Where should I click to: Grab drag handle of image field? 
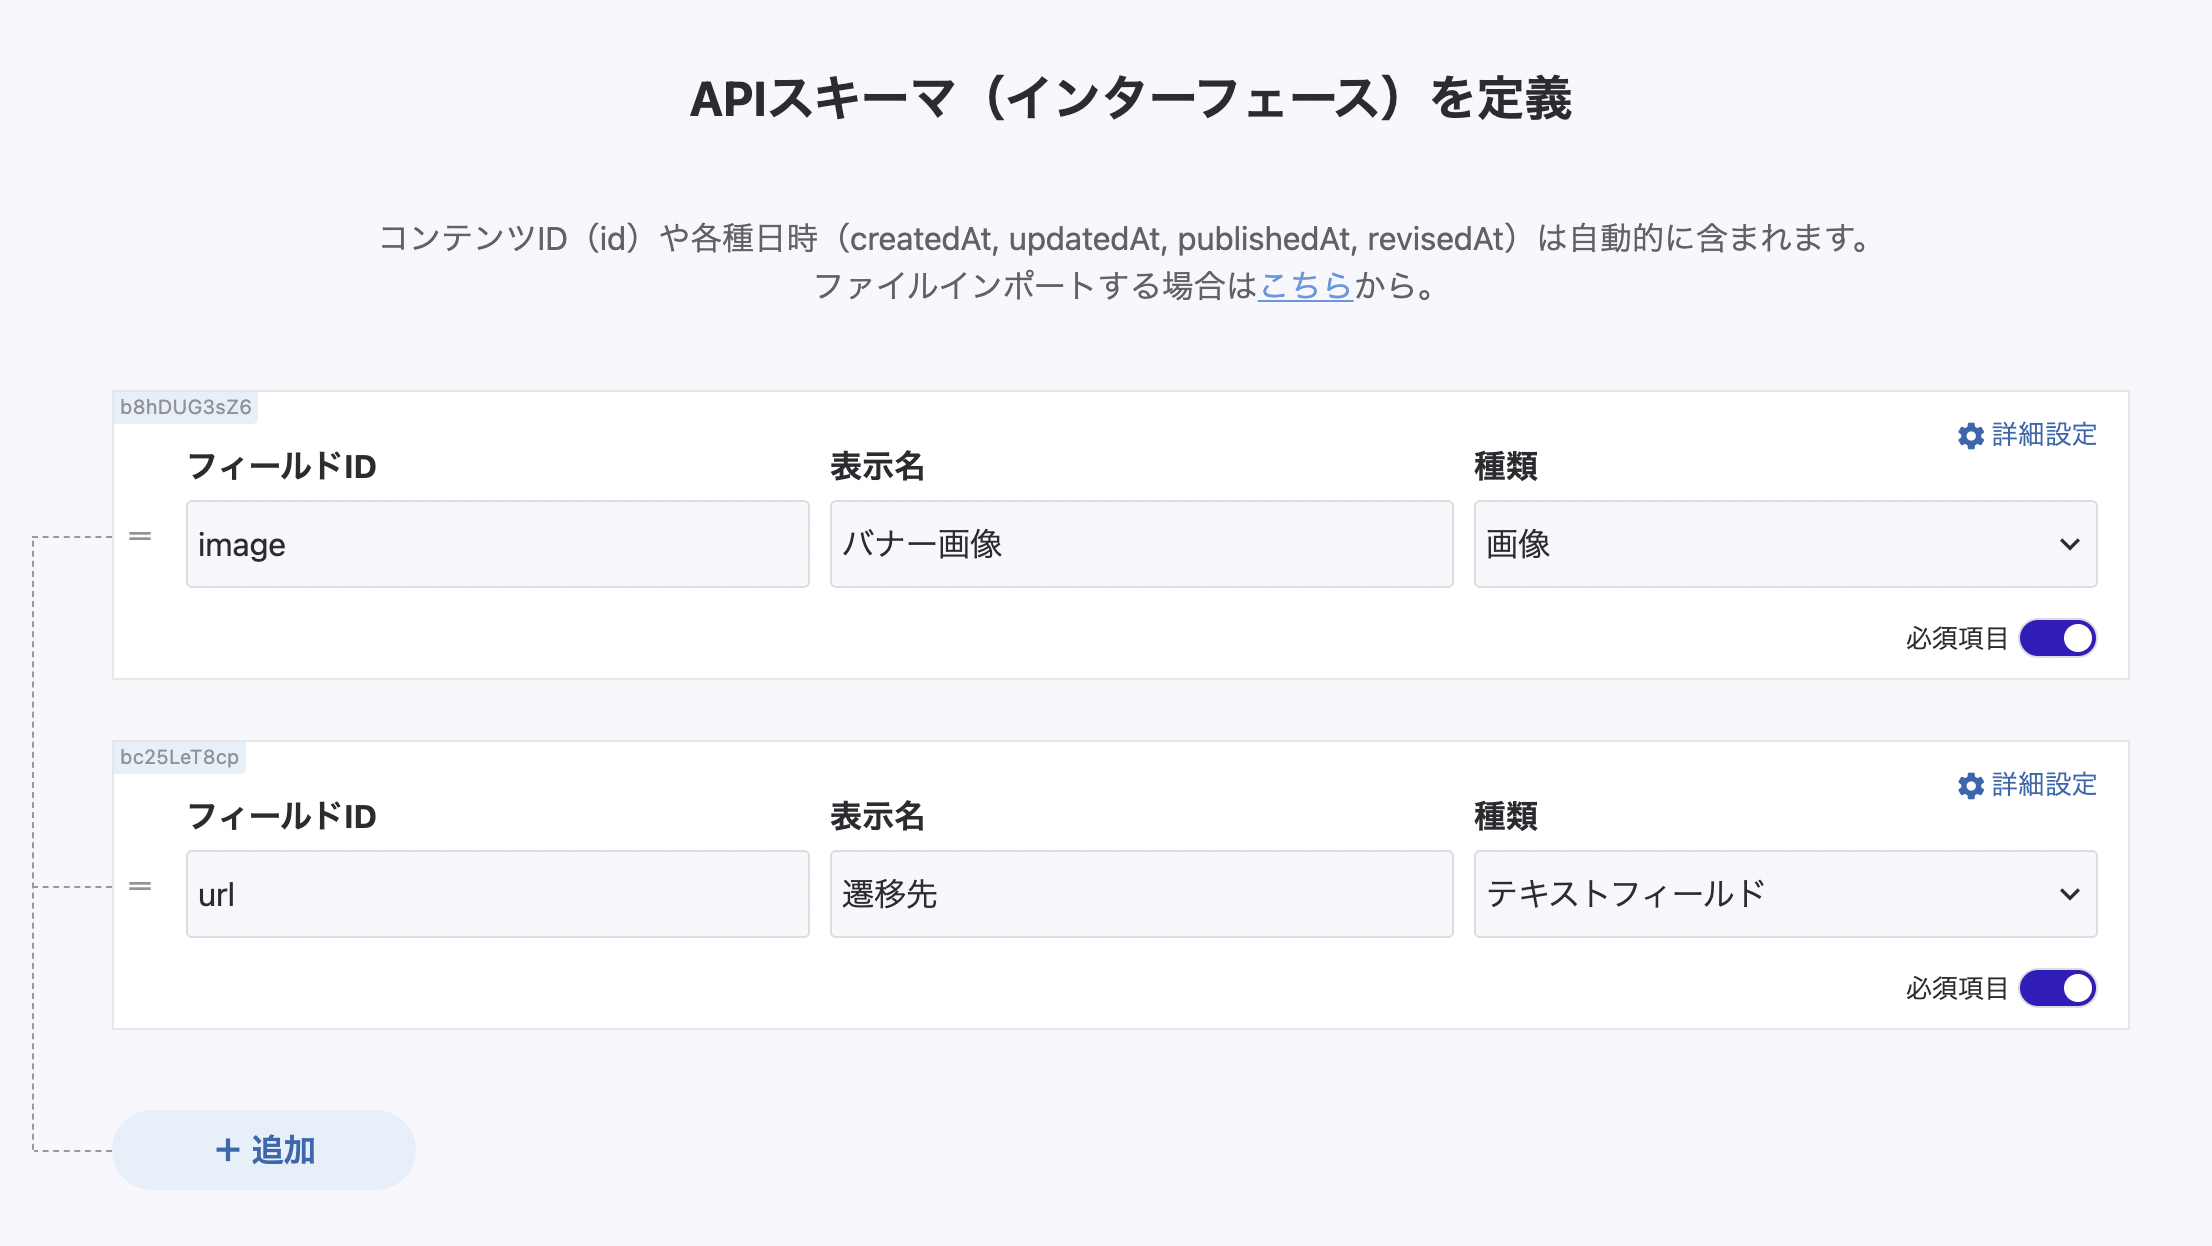[x=140, y=537]
